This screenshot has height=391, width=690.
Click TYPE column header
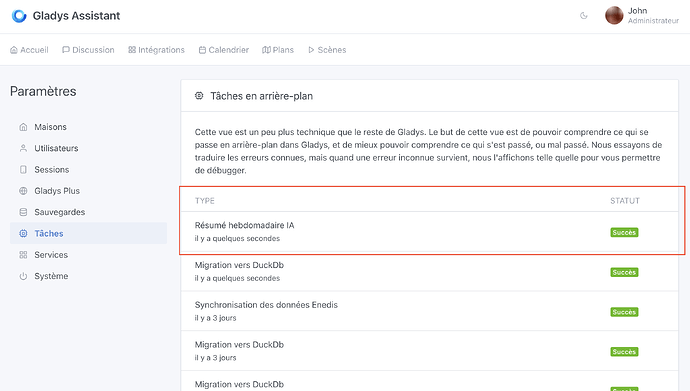point(205,201)
